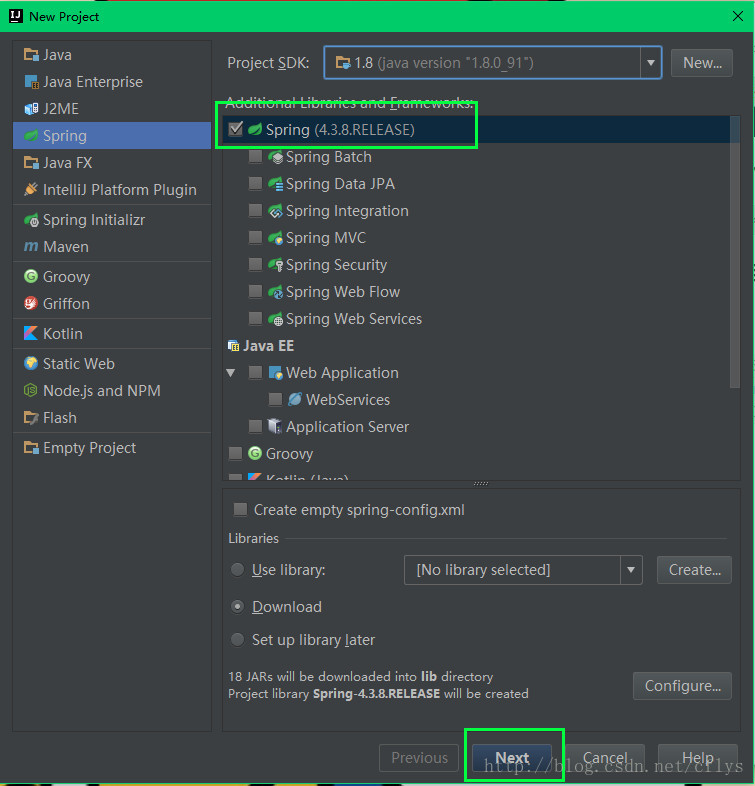Uncheck the Spring (4.3.8.RELEASE) checkbox
This screenshot has width=755, height=786.
tap(235, 129)
